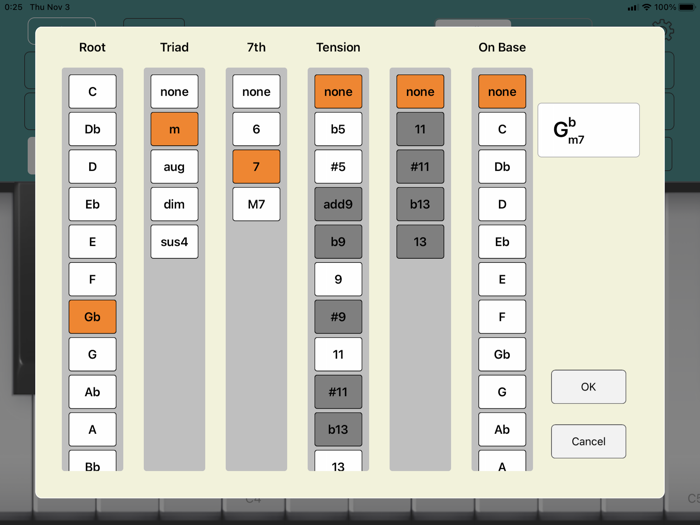This screenshot has width=700, height=525.
Task: Set On Base note to Eb
Action: tap(502, 242)
